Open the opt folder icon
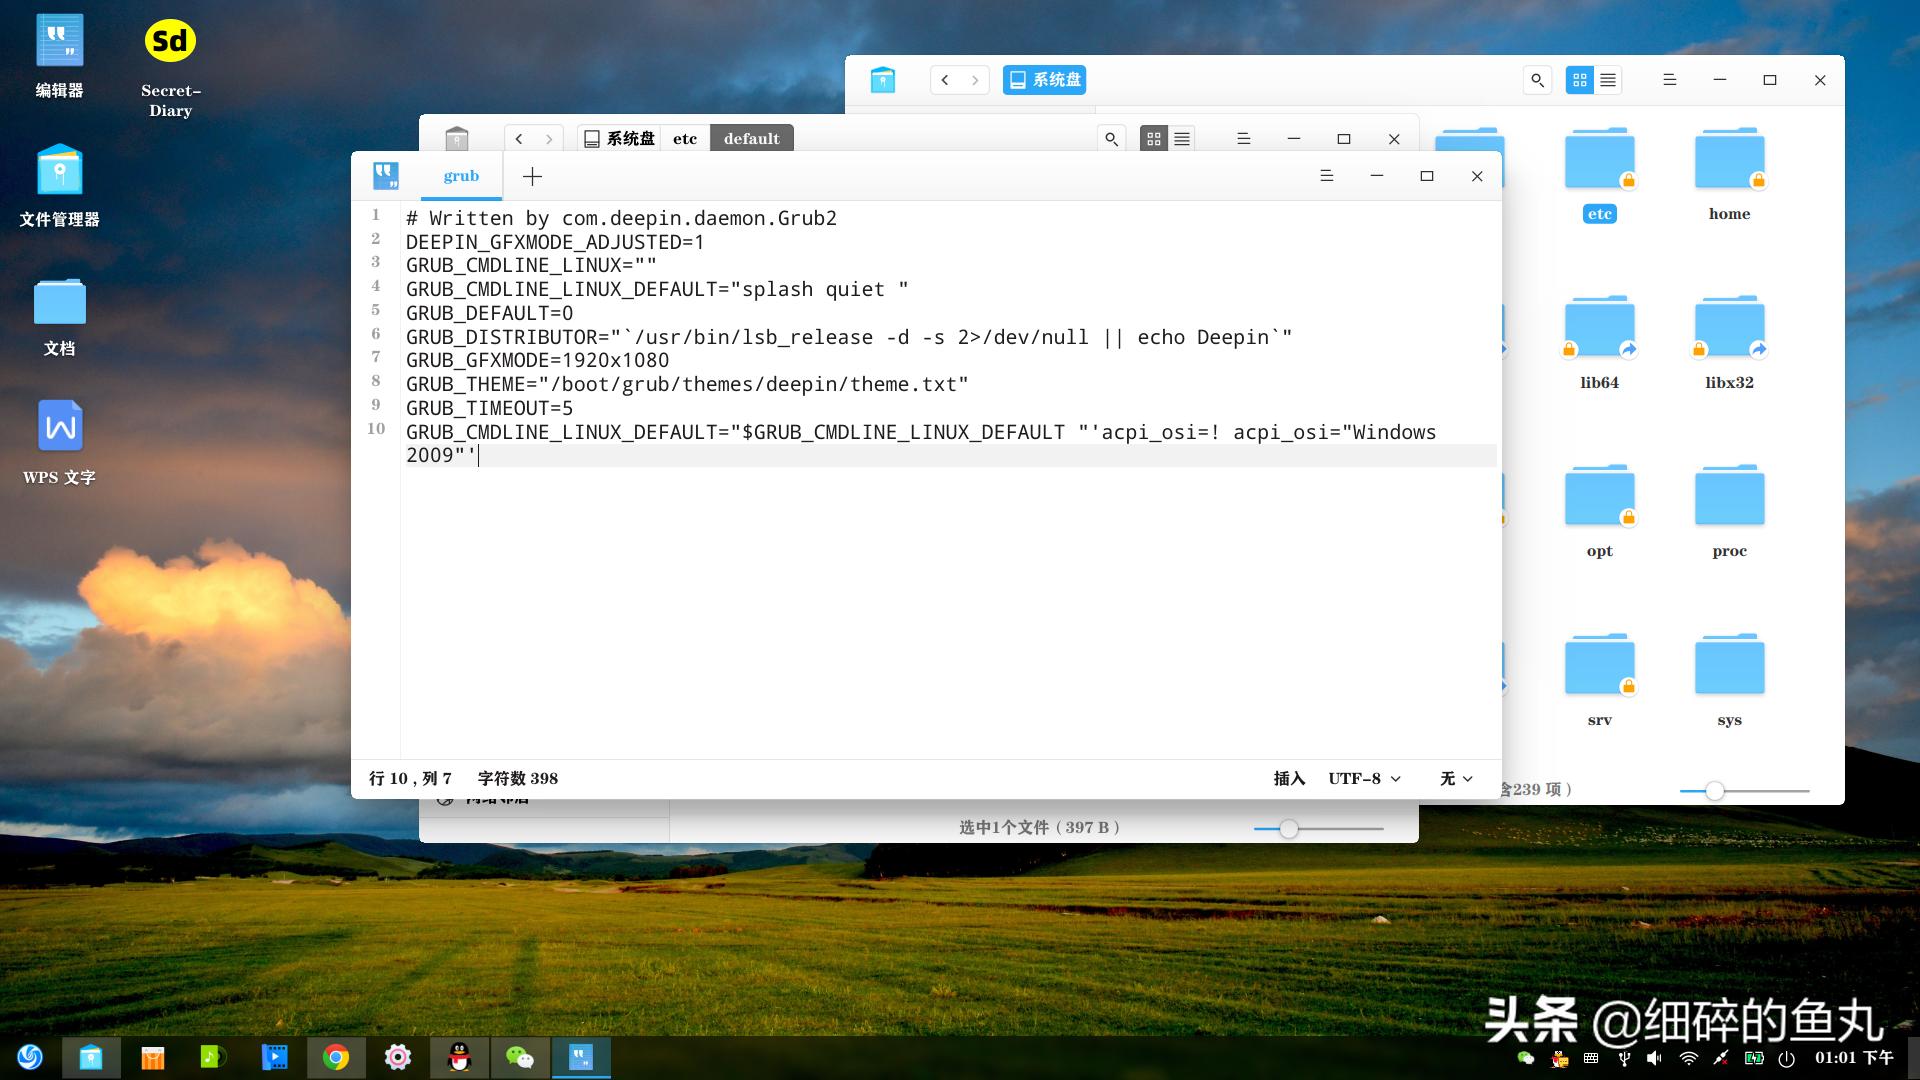Viewport: 1920px width, 1080px height. coord(1598,497)
